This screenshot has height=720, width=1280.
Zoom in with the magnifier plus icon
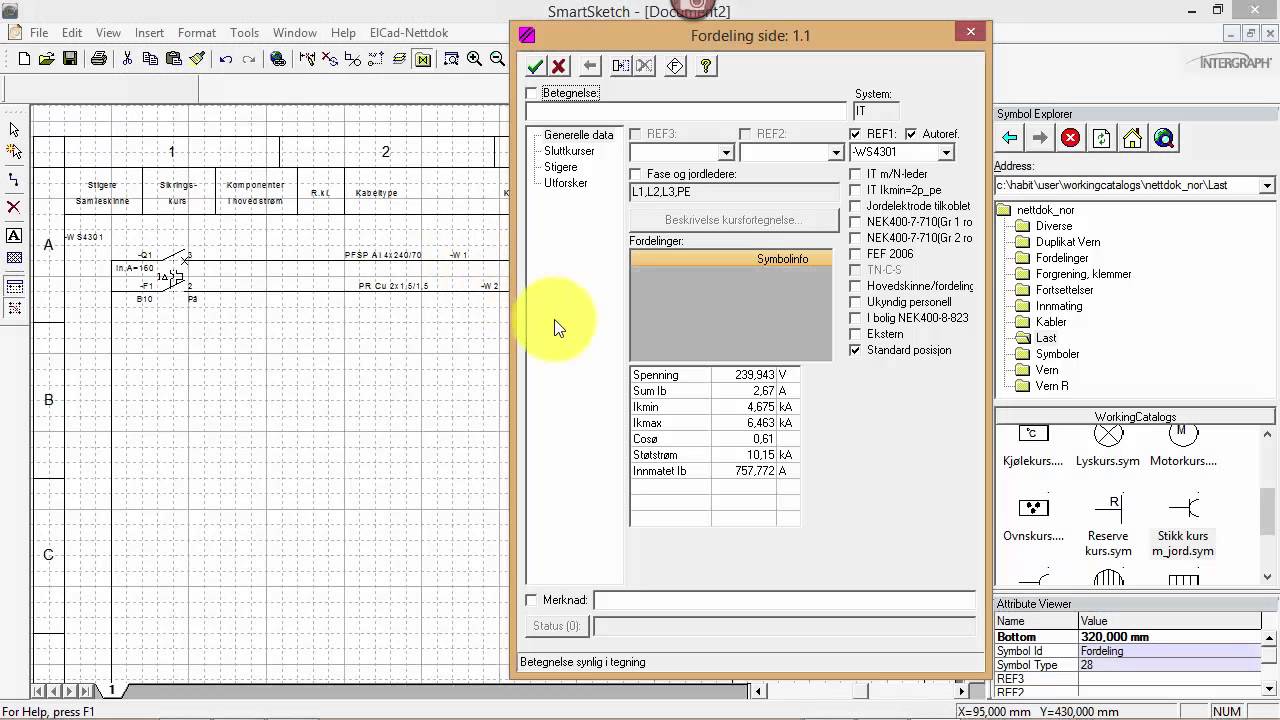pos(474,59)
